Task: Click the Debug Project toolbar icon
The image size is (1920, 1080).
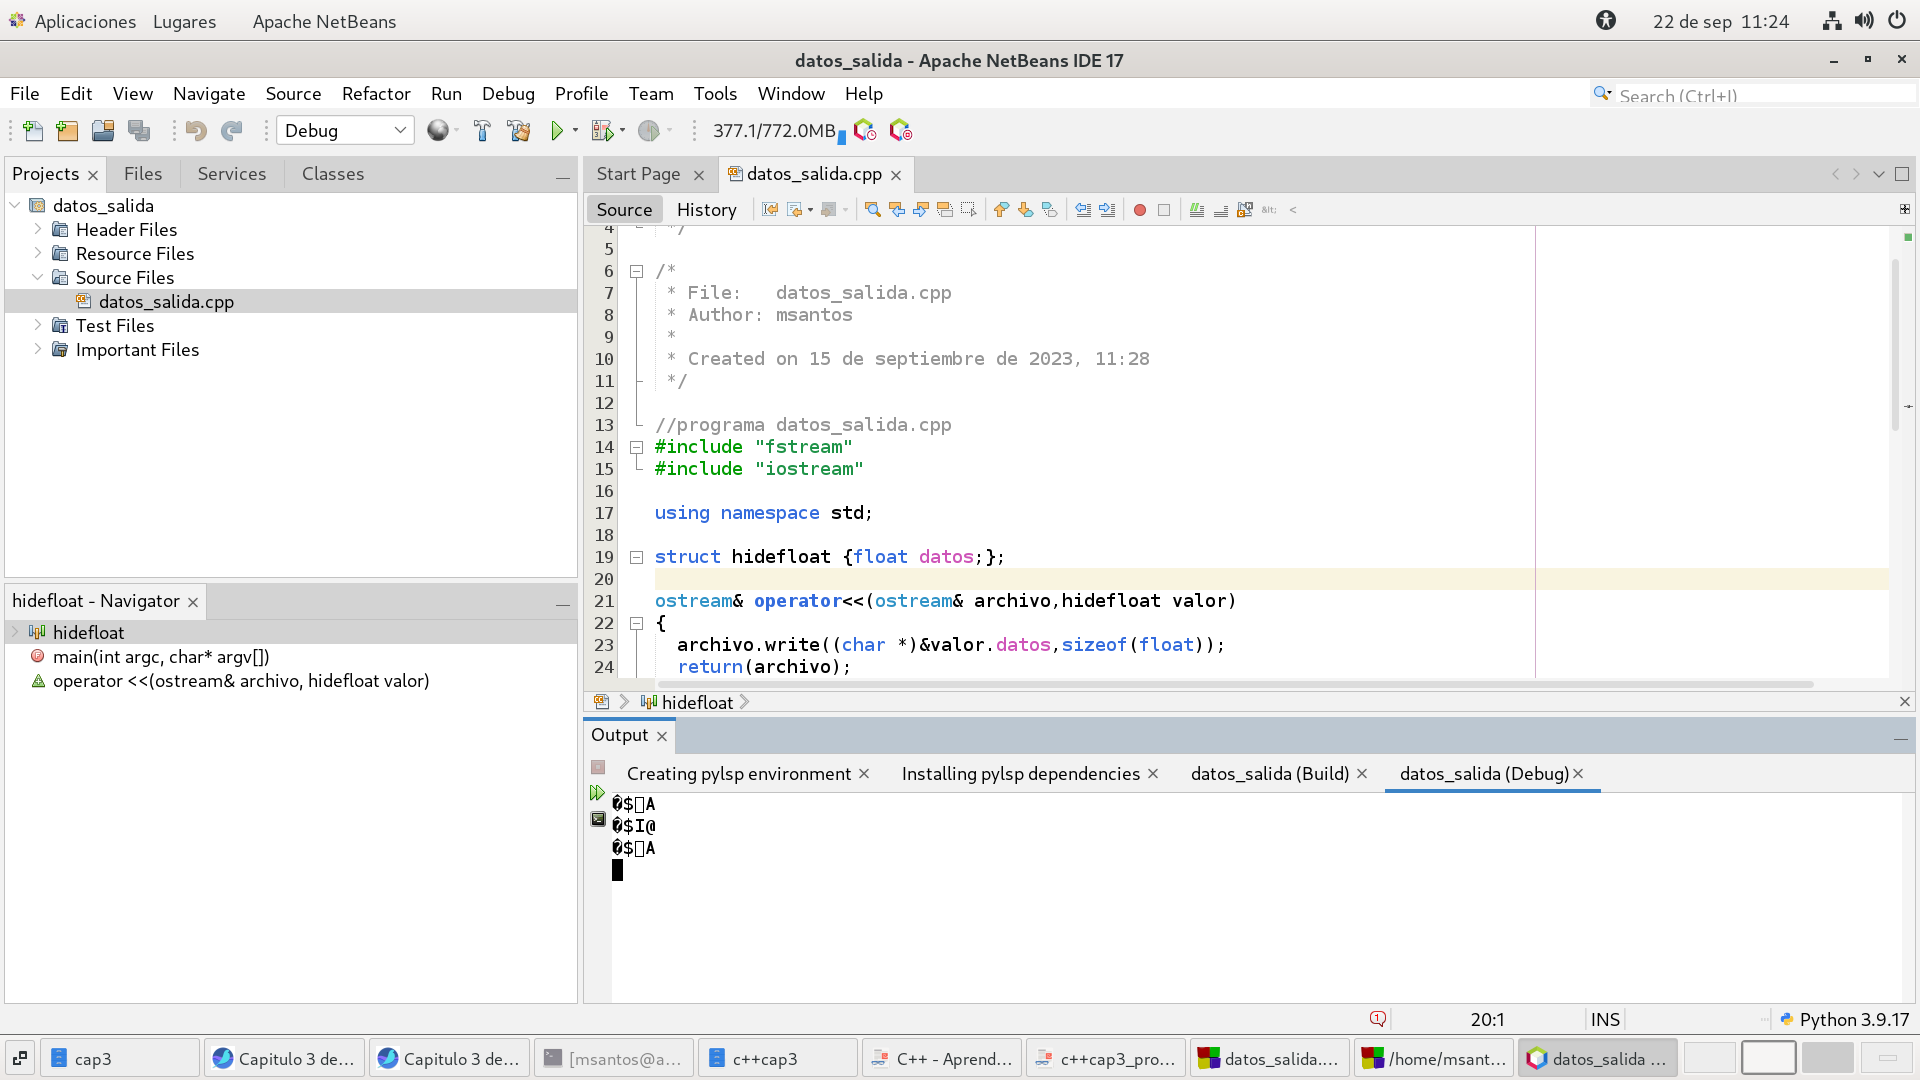Action: 602,131
